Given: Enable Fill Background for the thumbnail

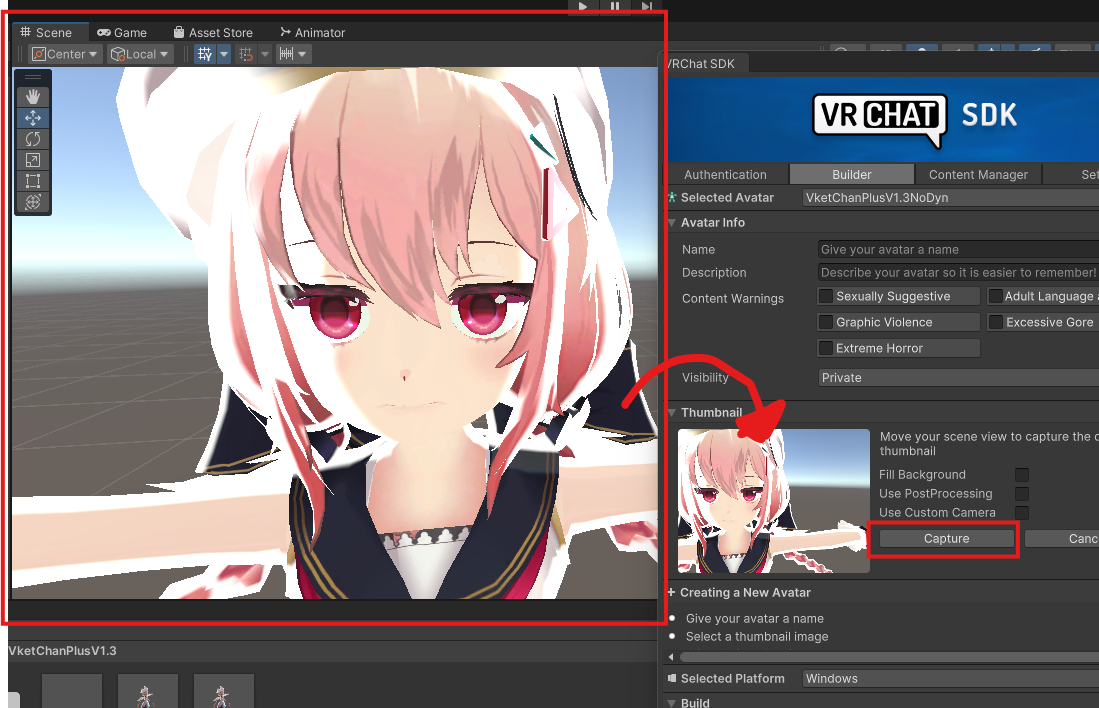Looking at the screenshot, I should [x=1021, y=474].
